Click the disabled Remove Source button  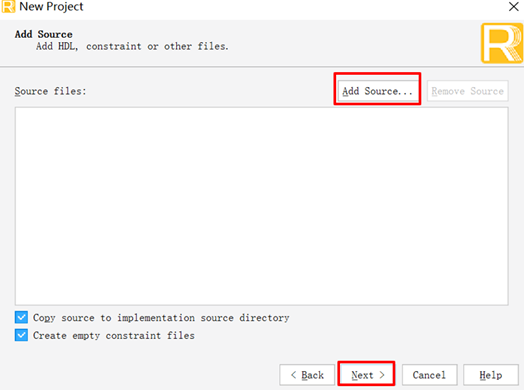coord(468,91)
